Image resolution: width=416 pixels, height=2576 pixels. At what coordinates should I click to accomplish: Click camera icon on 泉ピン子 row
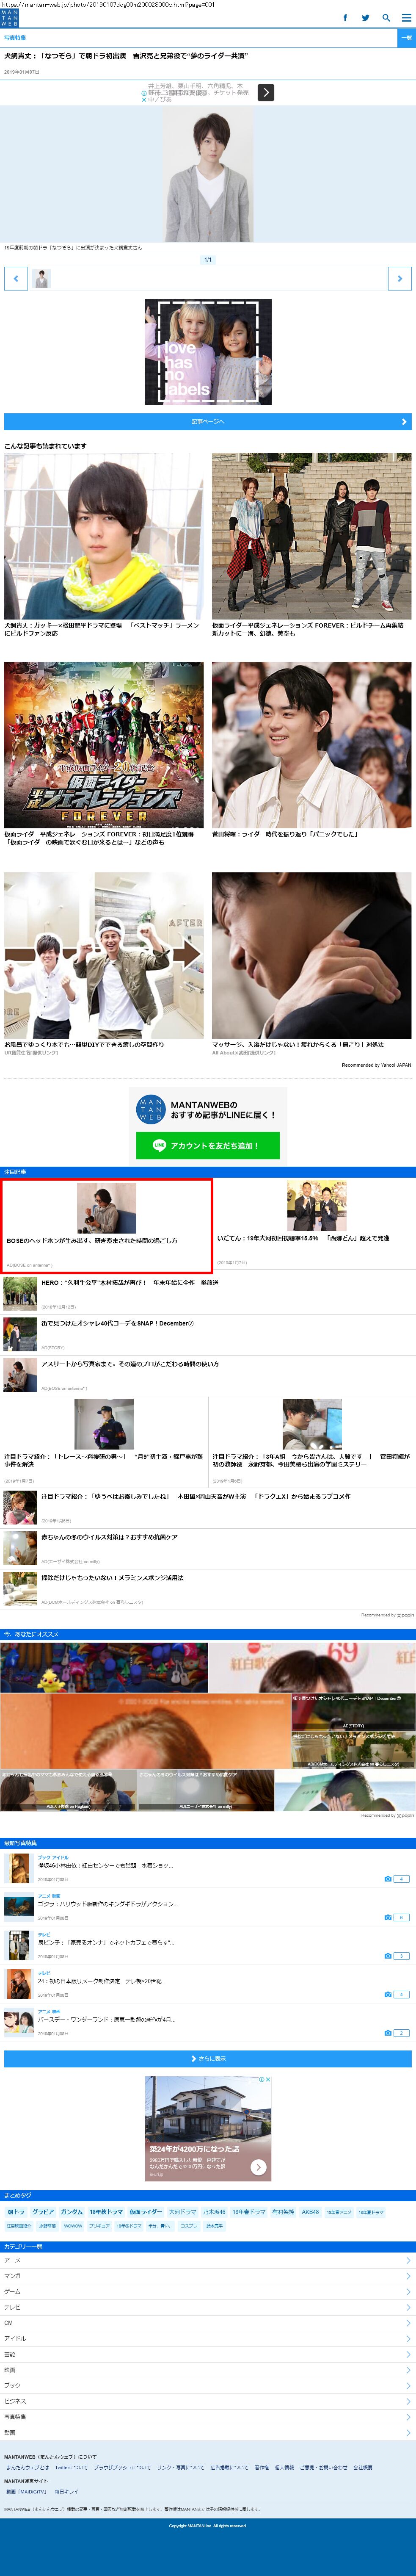click(388, 1956)
